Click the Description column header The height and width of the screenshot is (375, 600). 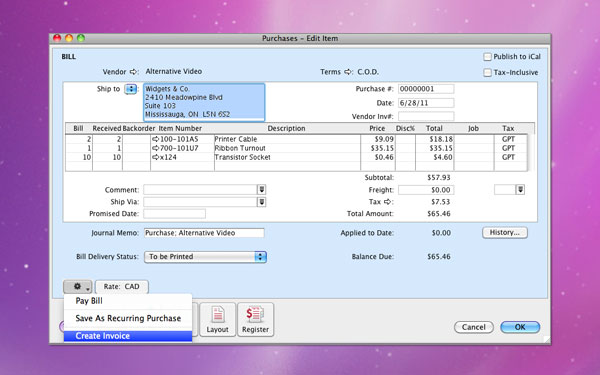(x=287, y=129)
